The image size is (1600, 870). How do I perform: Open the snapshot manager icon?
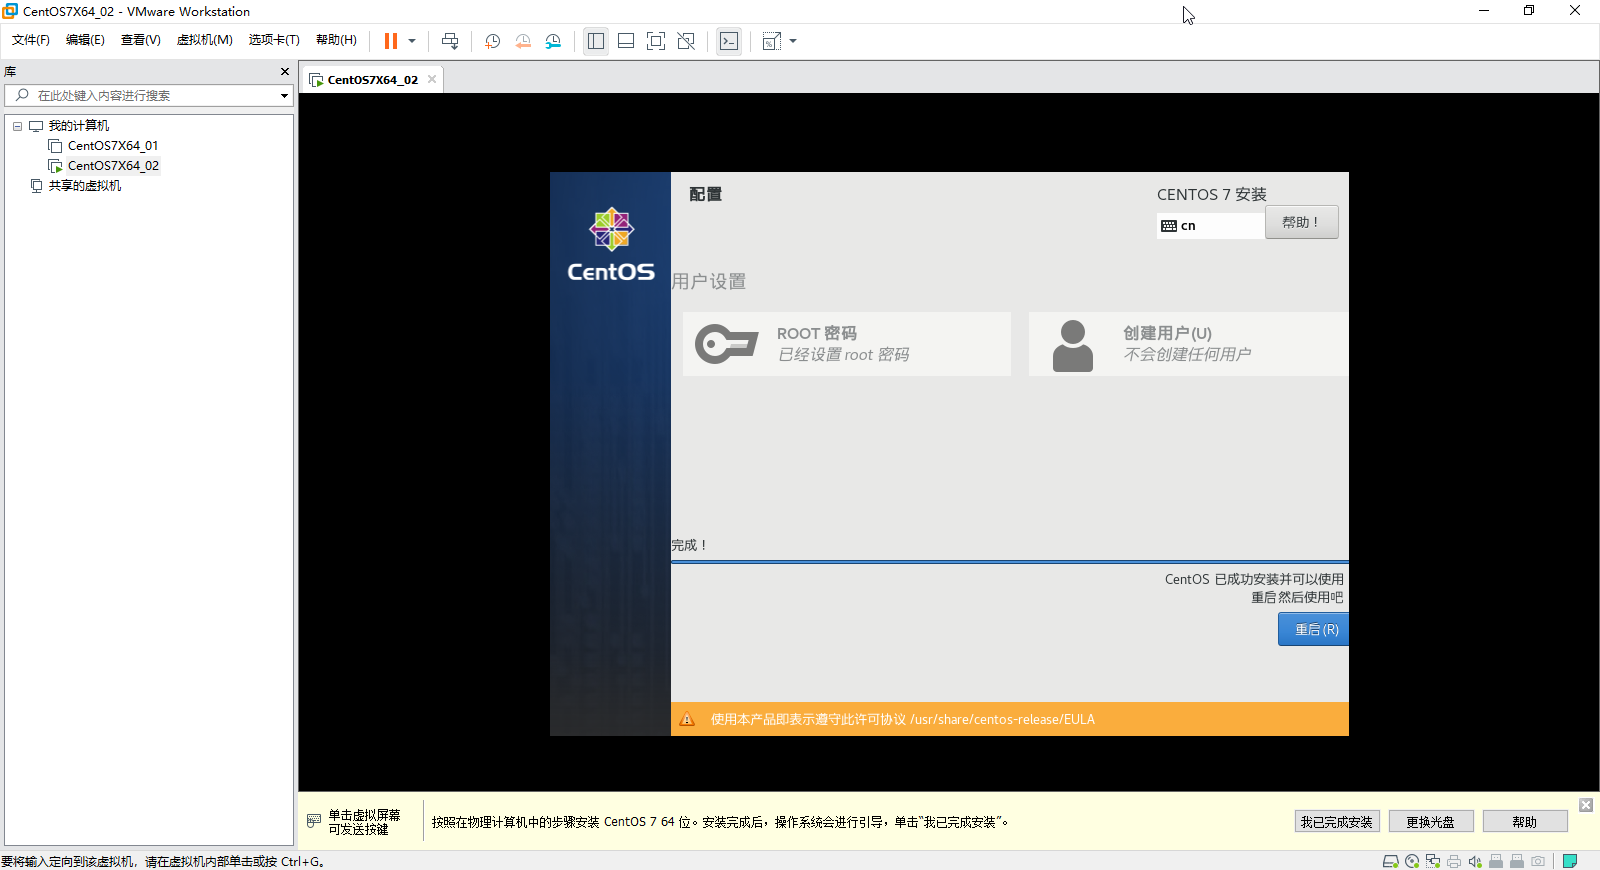tap(553, 41)
